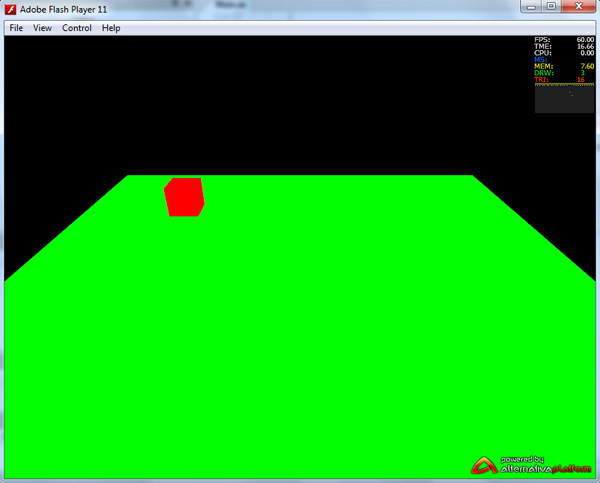Click the Adobe Flash Player 11 title text

point(64,9)
